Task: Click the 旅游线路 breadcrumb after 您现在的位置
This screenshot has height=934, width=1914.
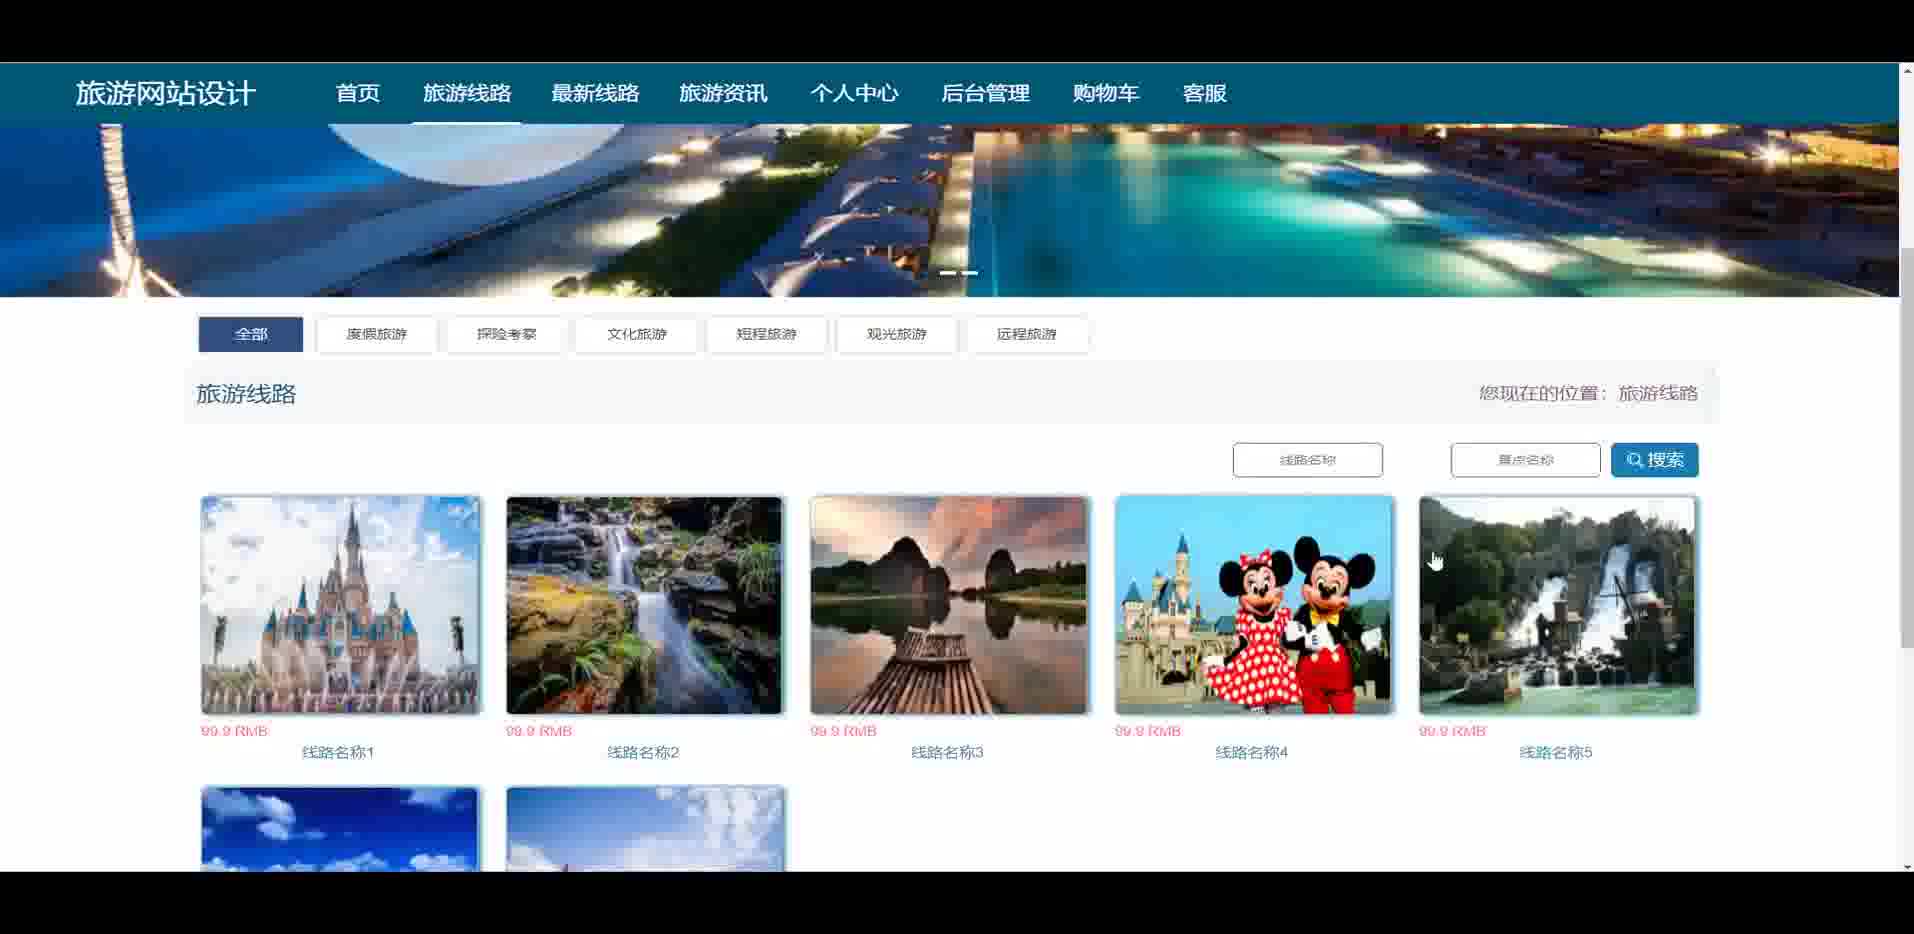Action: 1658,393
